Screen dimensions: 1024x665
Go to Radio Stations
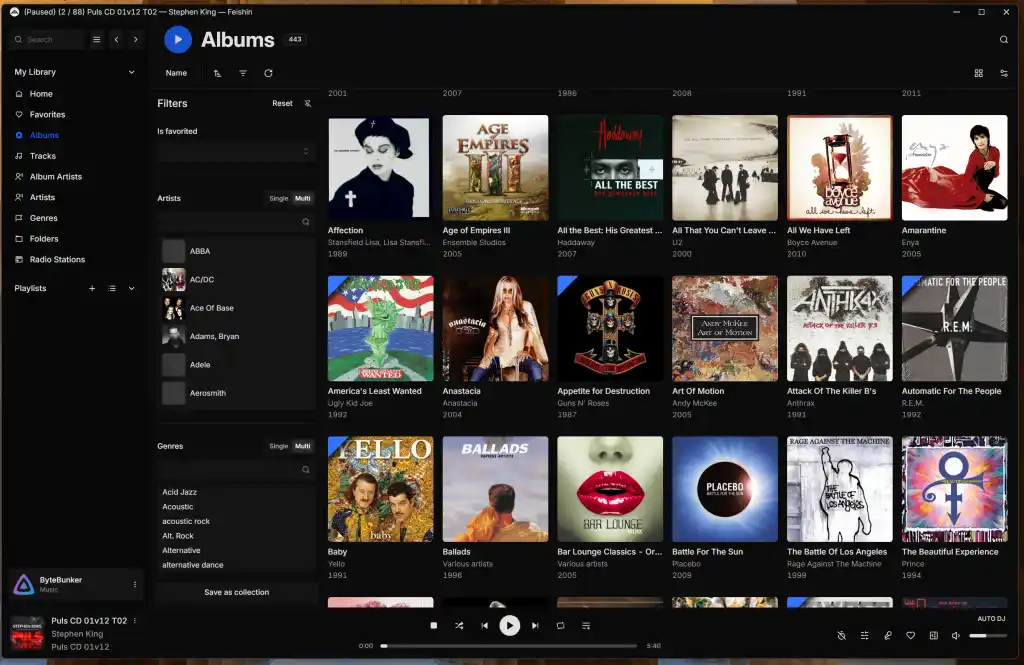pyautogui.click(x=57, y=259)
